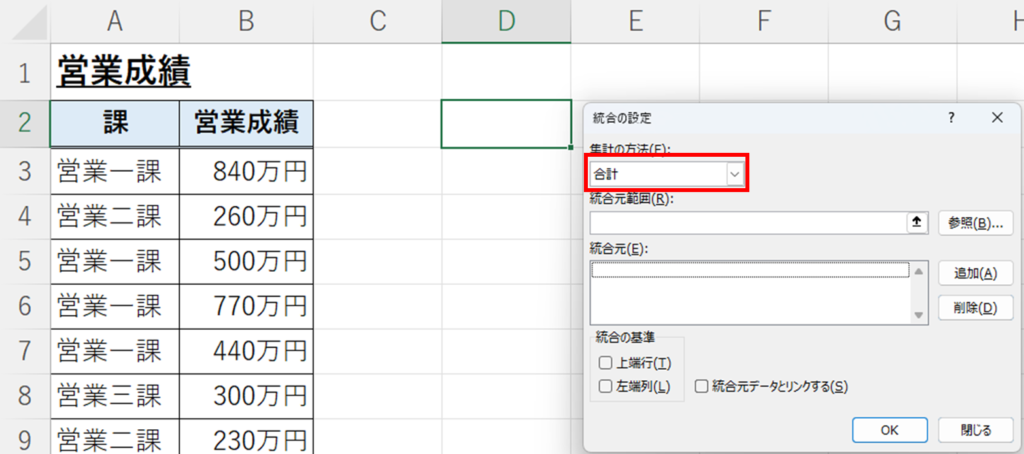Check 統合元データとリンクする option
The width and height of the screenshot is (1024, 454).
tap(701, 386)
